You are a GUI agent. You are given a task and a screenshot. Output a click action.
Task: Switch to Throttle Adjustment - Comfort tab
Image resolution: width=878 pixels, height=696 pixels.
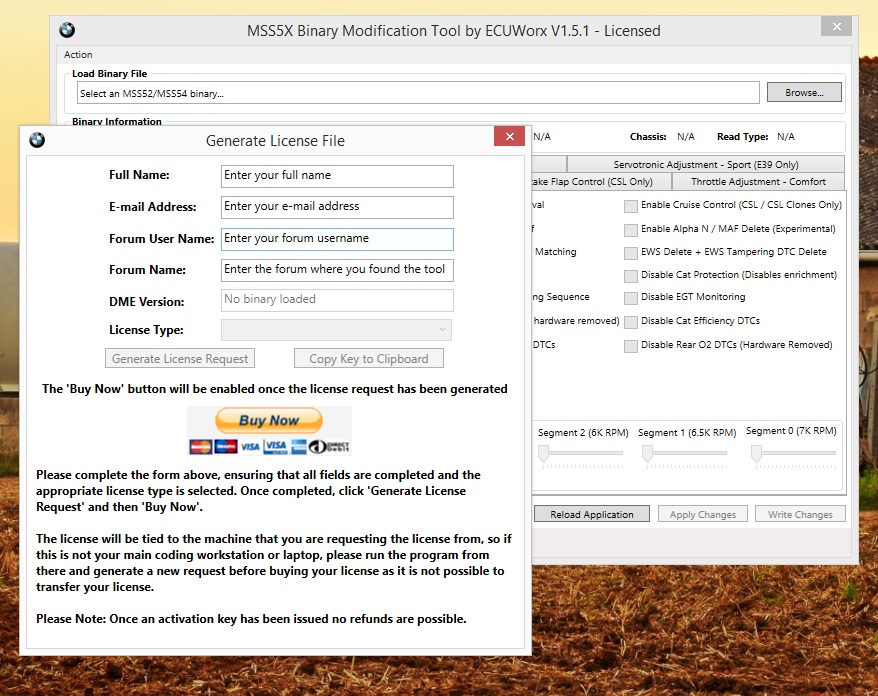[x=758, y=181]
